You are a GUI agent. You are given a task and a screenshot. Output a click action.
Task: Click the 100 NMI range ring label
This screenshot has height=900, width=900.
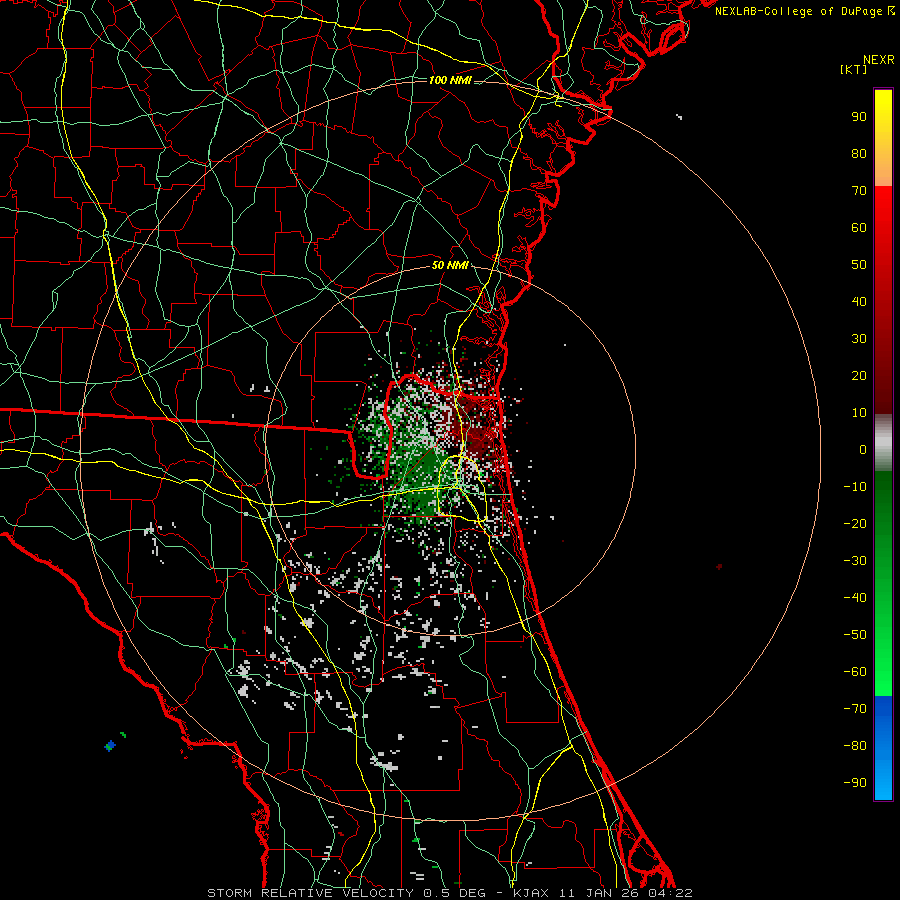click(x=450, y=80)
